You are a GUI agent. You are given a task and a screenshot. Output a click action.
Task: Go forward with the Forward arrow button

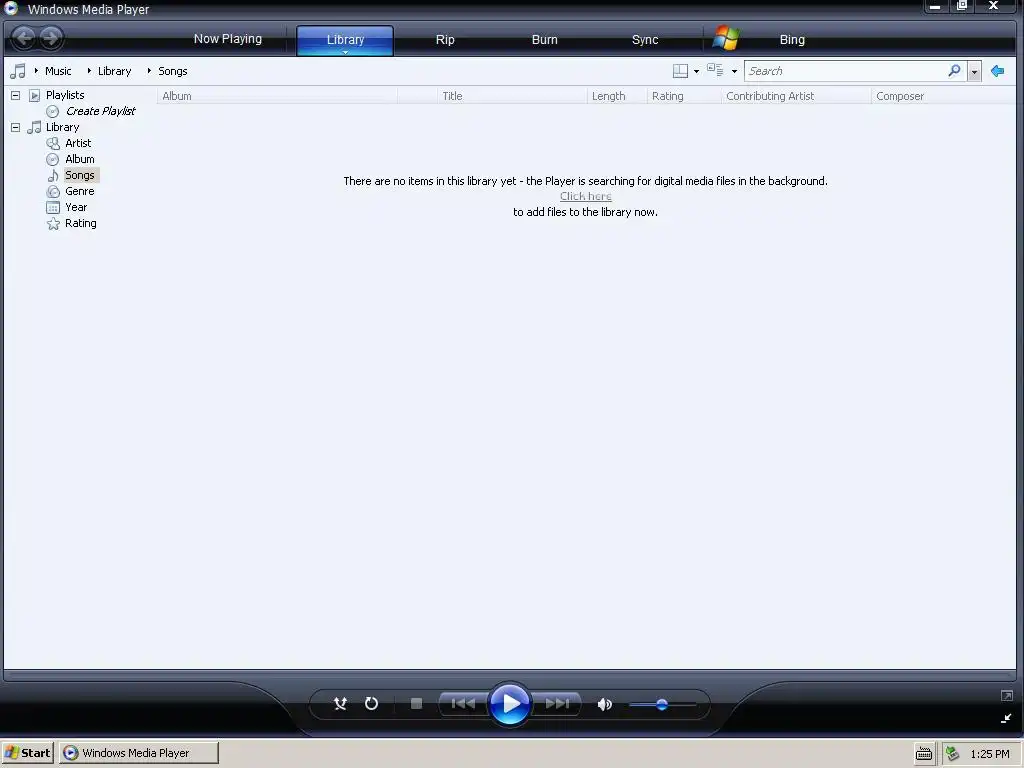(x=50, y=38)
